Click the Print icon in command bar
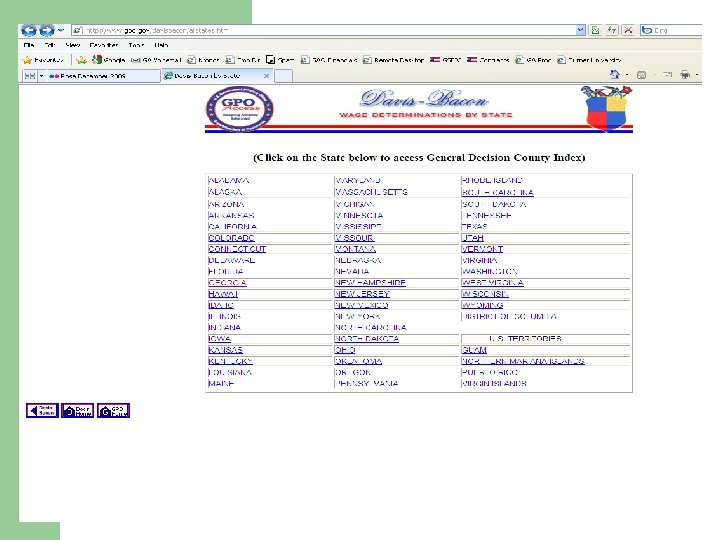The image size is (720, 540). pyautogui.click(x=685, y=74)
